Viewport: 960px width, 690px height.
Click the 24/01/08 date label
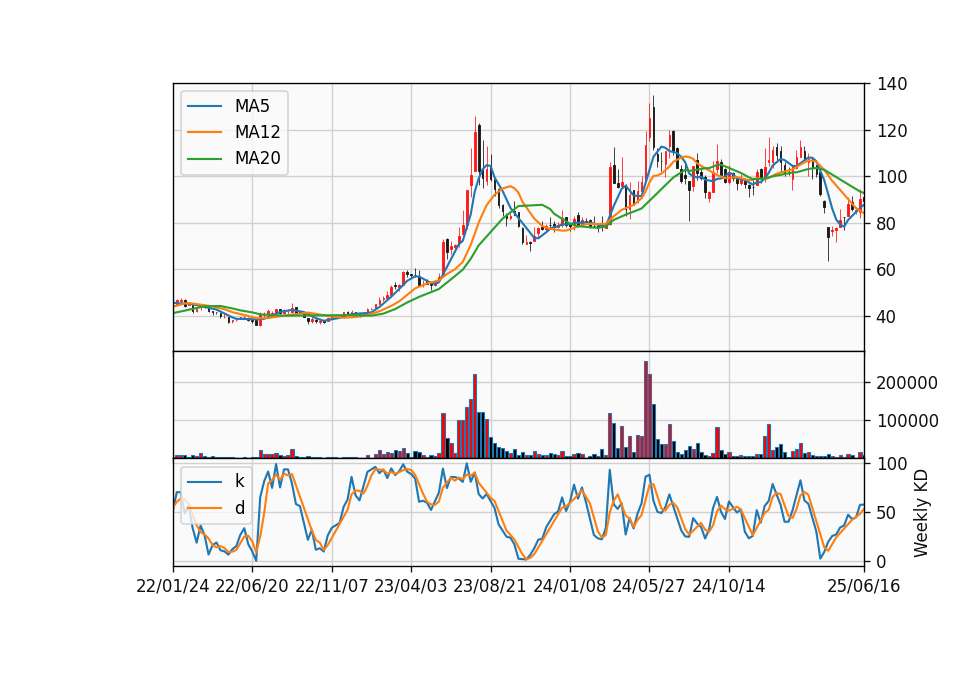point(569,586)
